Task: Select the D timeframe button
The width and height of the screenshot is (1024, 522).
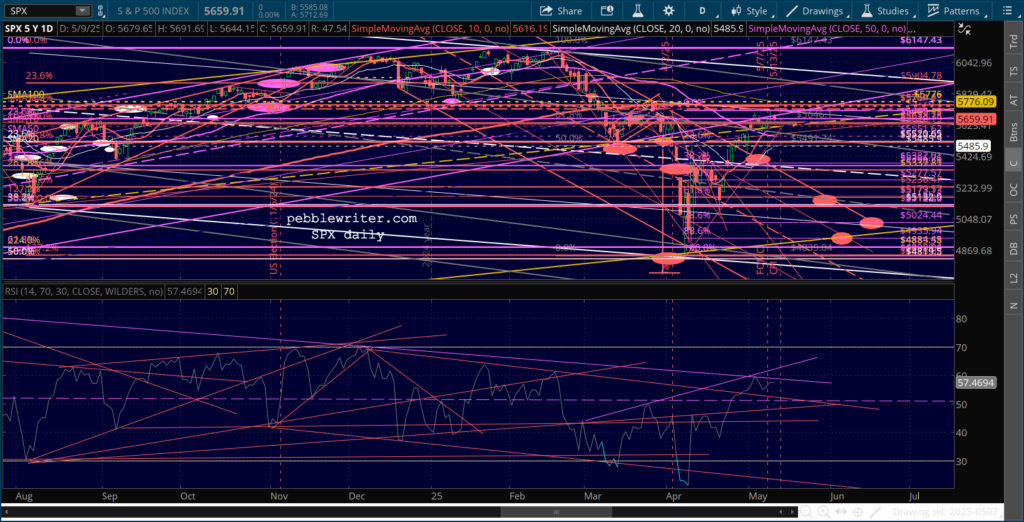Action: pos(701,11)
